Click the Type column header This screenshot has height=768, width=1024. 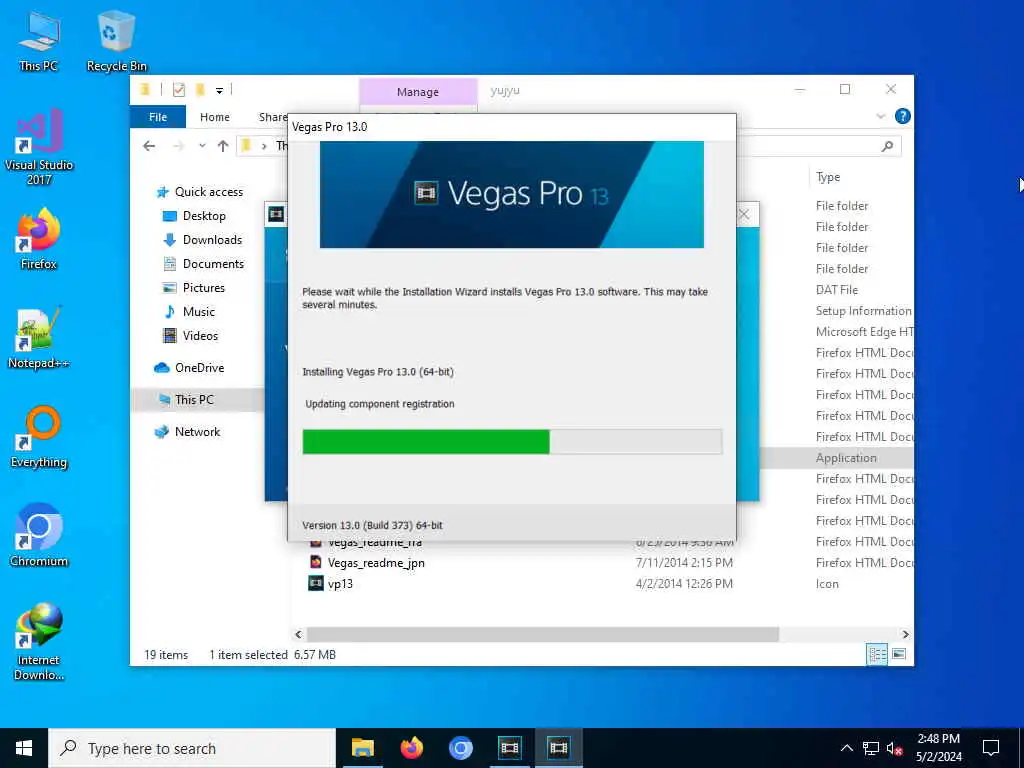(x=828, y=177)
